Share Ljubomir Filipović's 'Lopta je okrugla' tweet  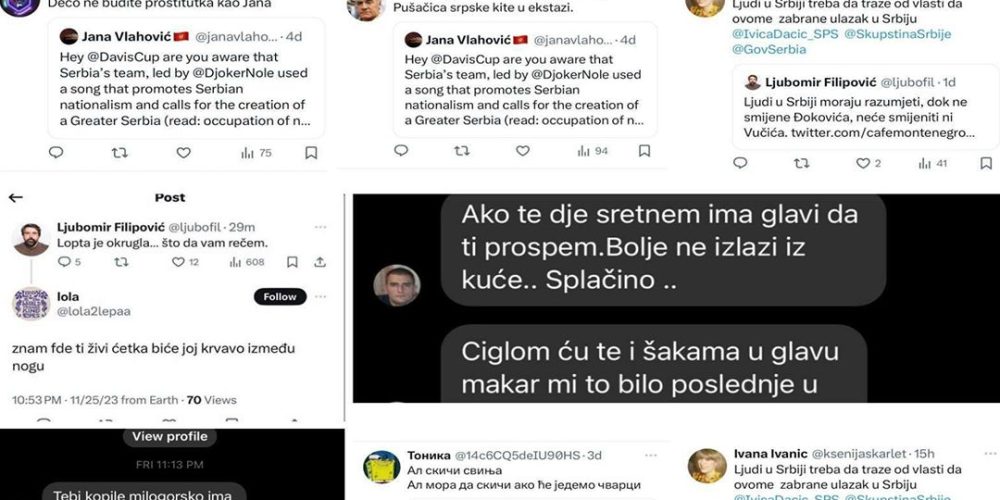pos(320,261)
